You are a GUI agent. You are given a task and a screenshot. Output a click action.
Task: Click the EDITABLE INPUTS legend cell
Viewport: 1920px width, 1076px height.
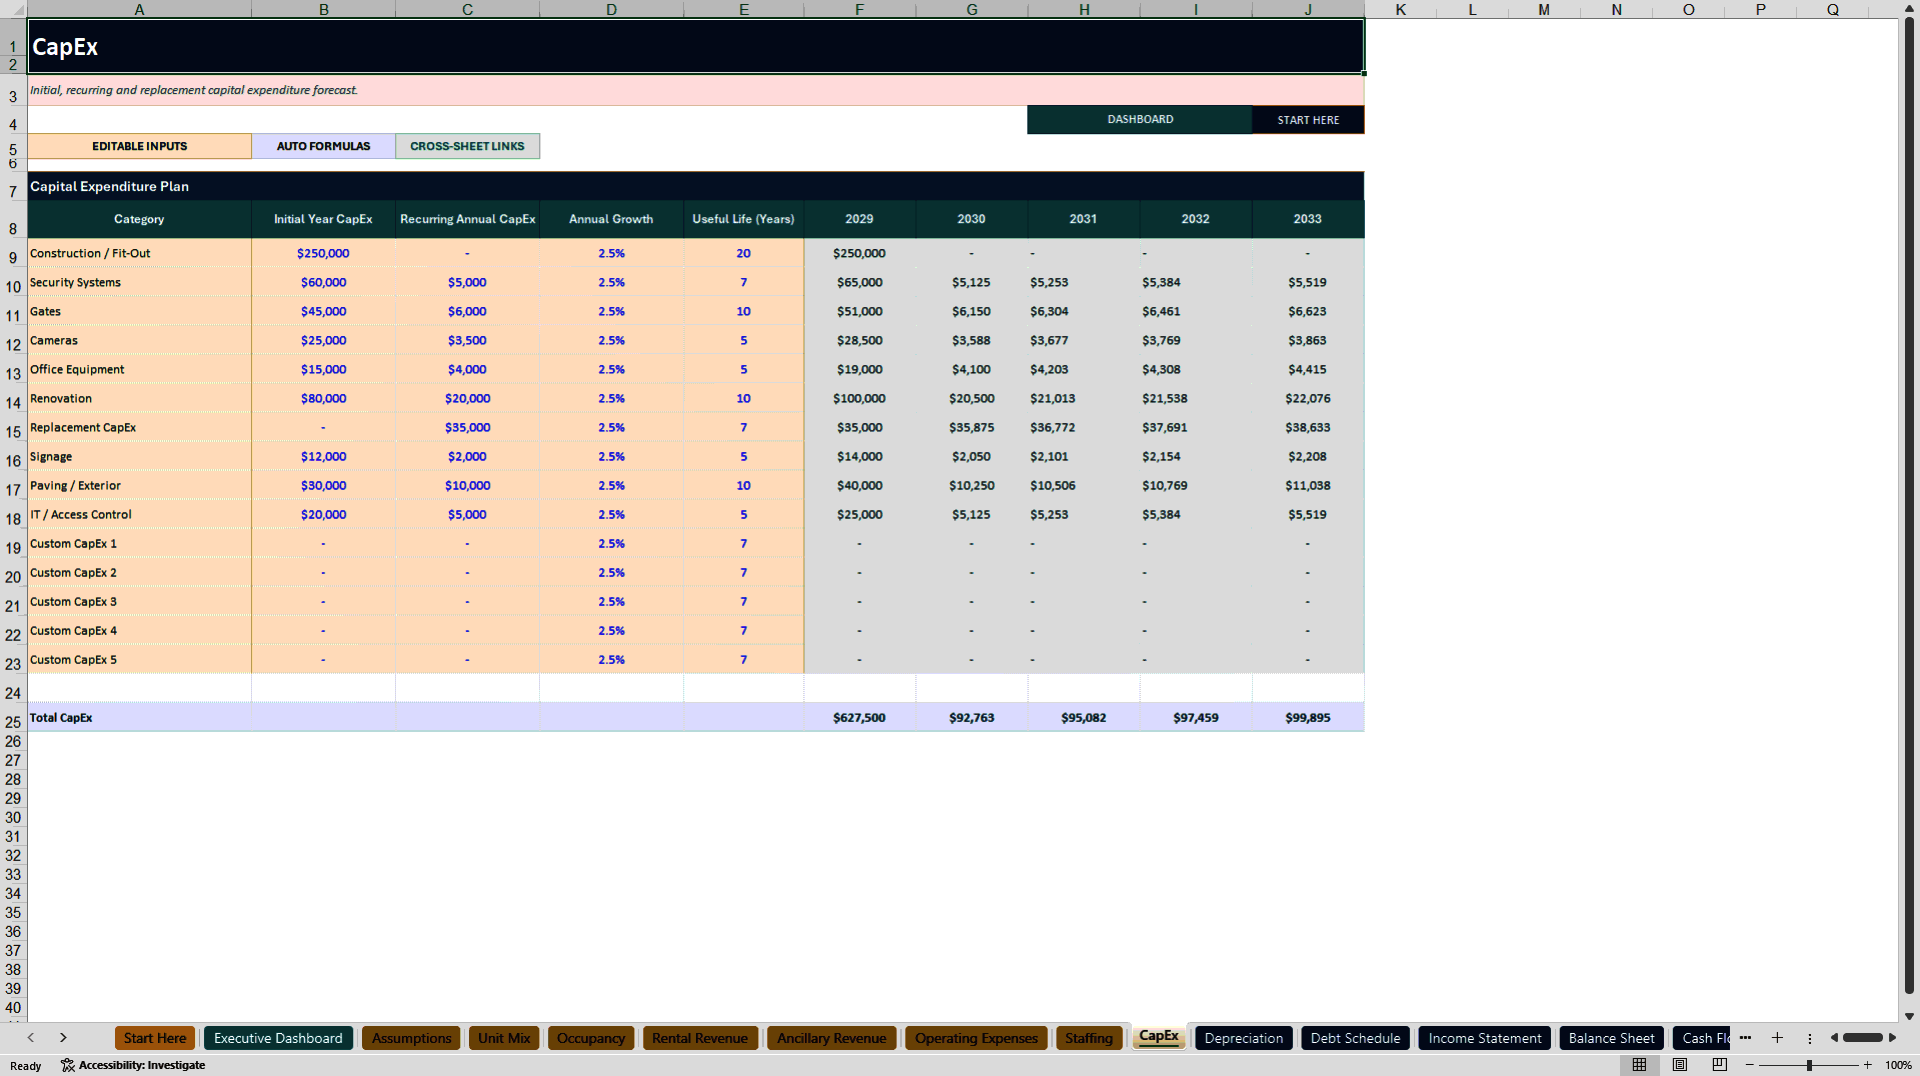click(x=139, y=146)
